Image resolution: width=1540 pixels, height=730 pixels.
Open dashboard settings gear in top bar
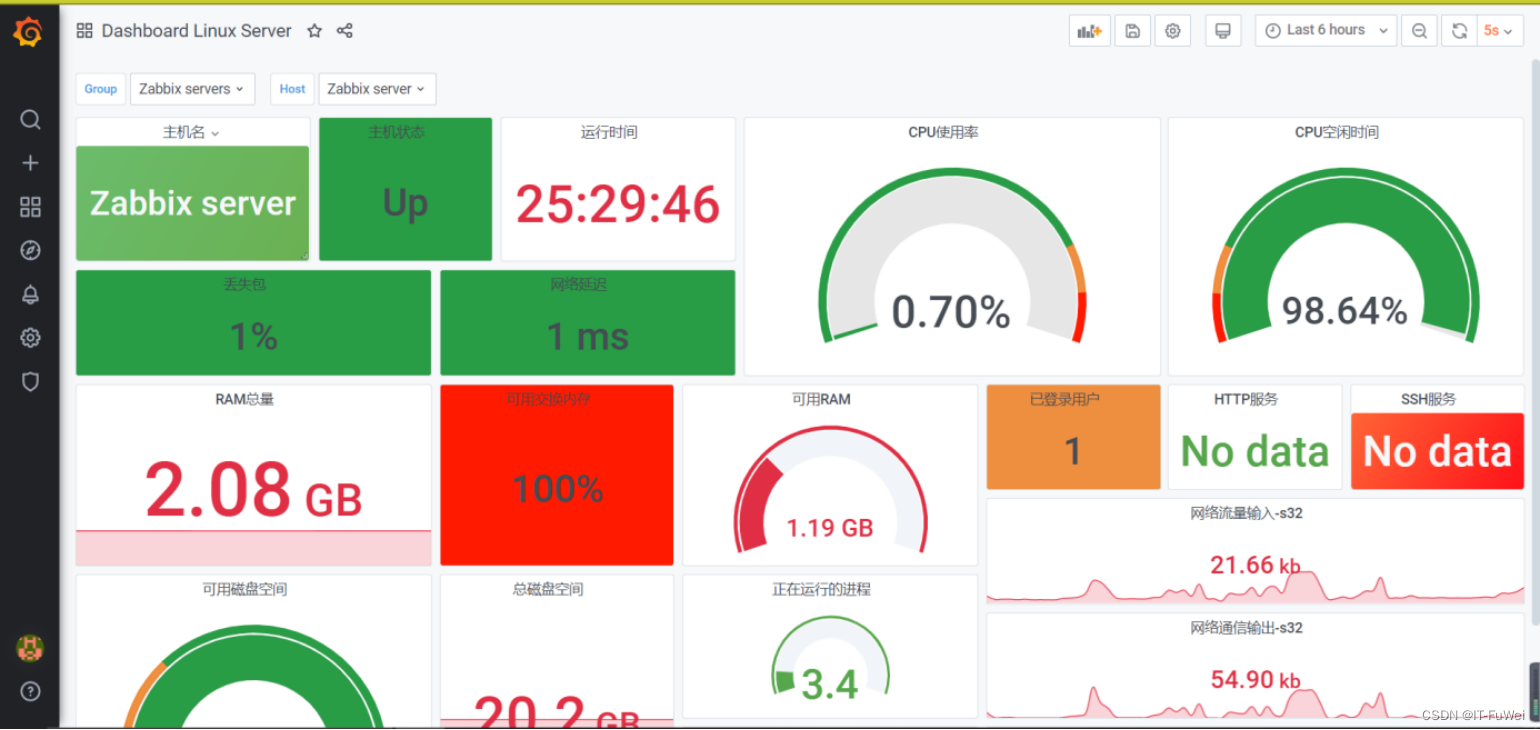[x=1173, y=31]
